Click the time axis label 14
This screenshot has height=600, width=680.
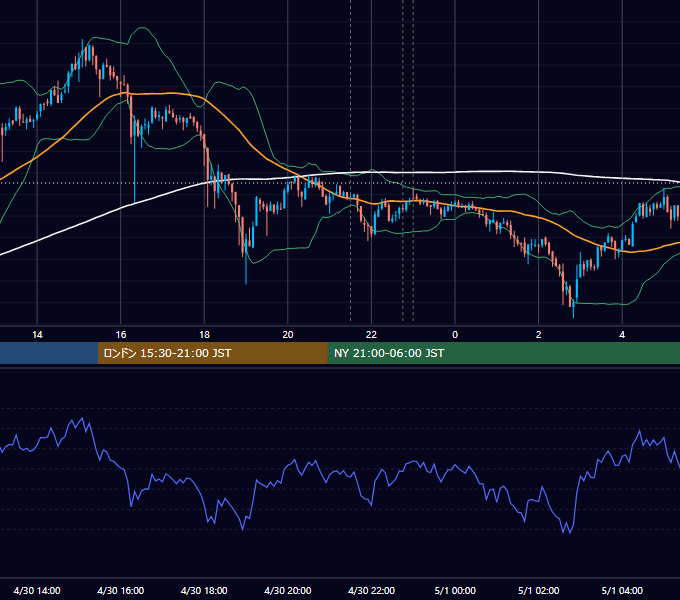(x=37, y=335)
